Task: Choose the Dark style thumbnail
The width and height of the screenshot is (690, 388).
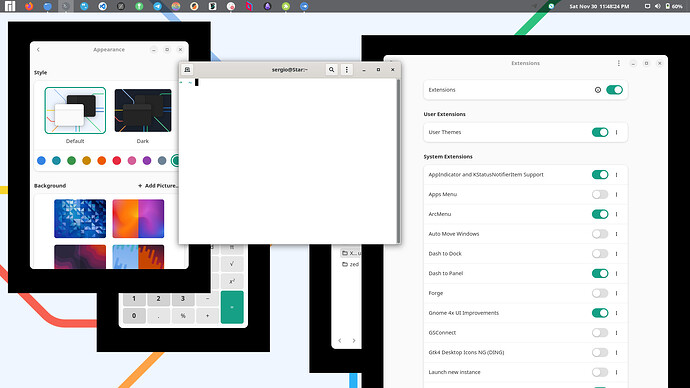Action: (143, 110)
